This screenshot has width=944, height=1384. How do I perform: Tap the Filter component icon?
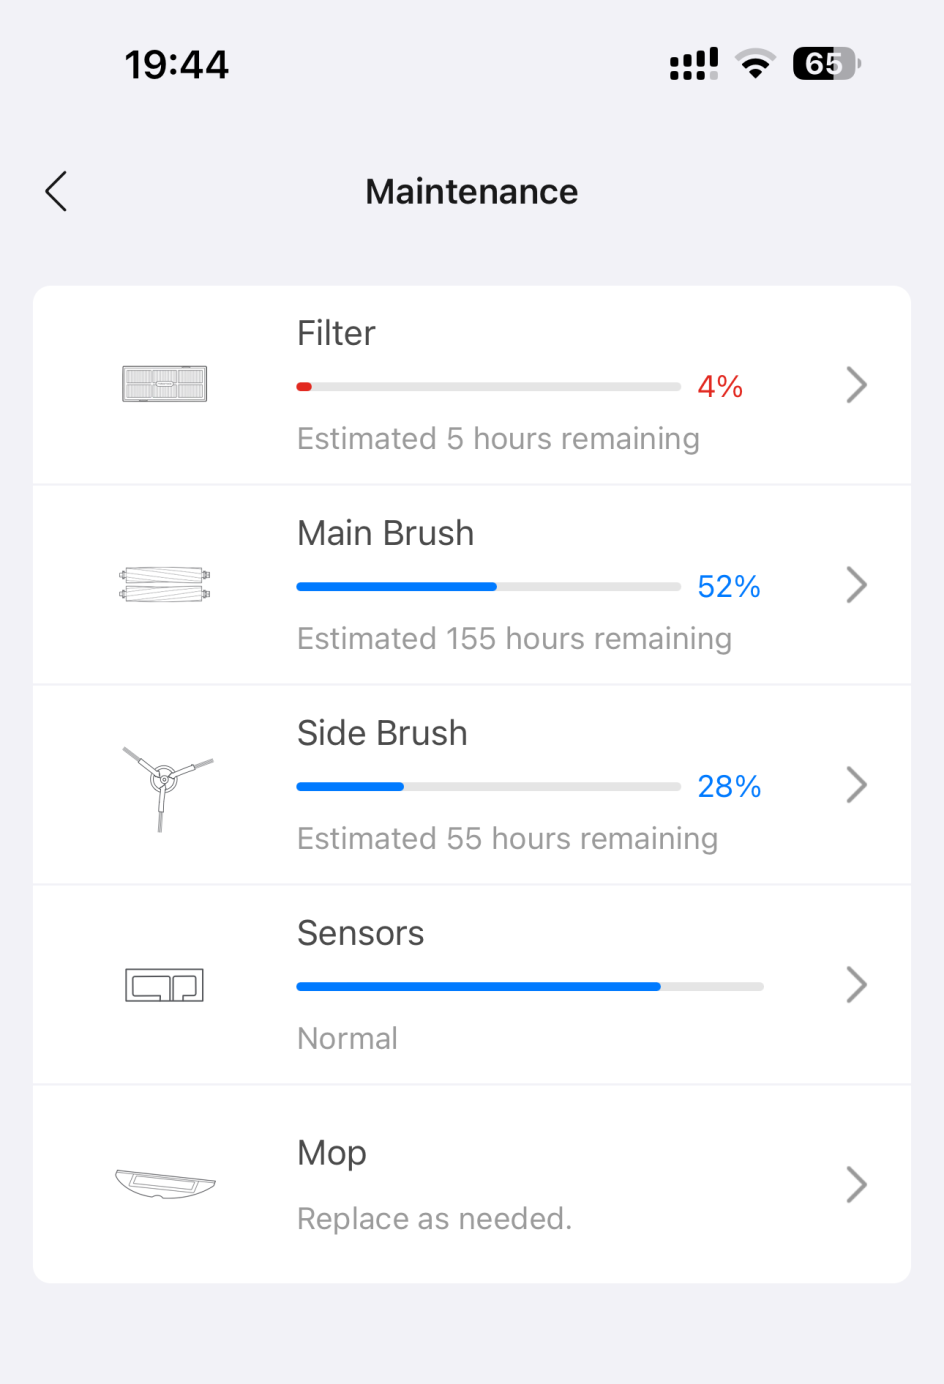click(164, 384)
